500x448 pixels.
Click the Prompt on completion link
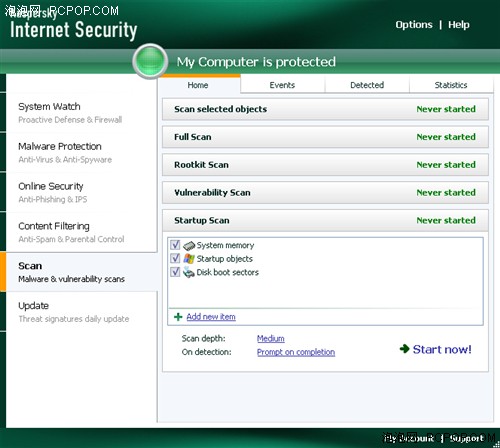(x=296, y=352)
